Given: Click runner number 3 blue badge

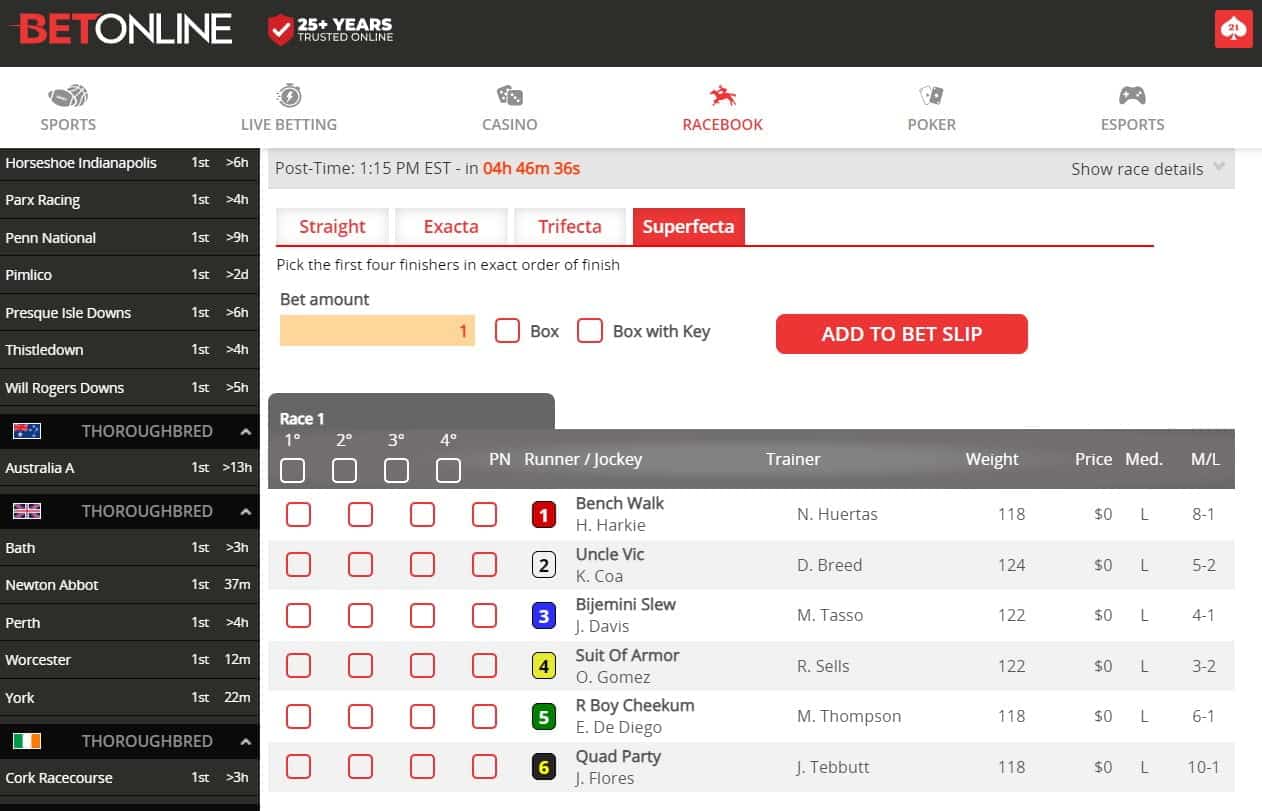Looking at the screenshot, I should click(x=543, y=616).
